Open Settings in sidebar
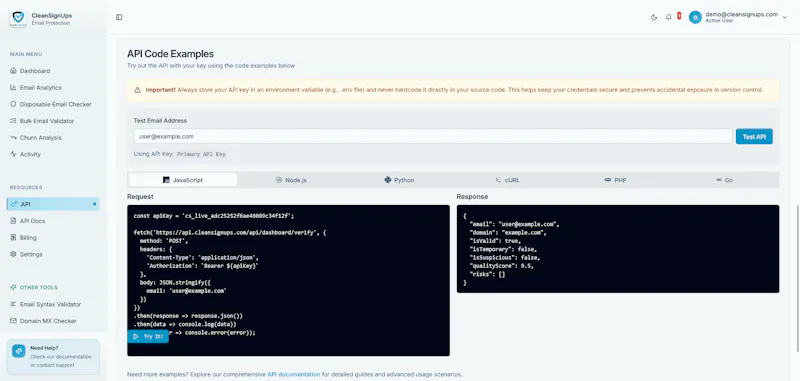800x381 pixels. pyautogui.click(x=53, y=254)
